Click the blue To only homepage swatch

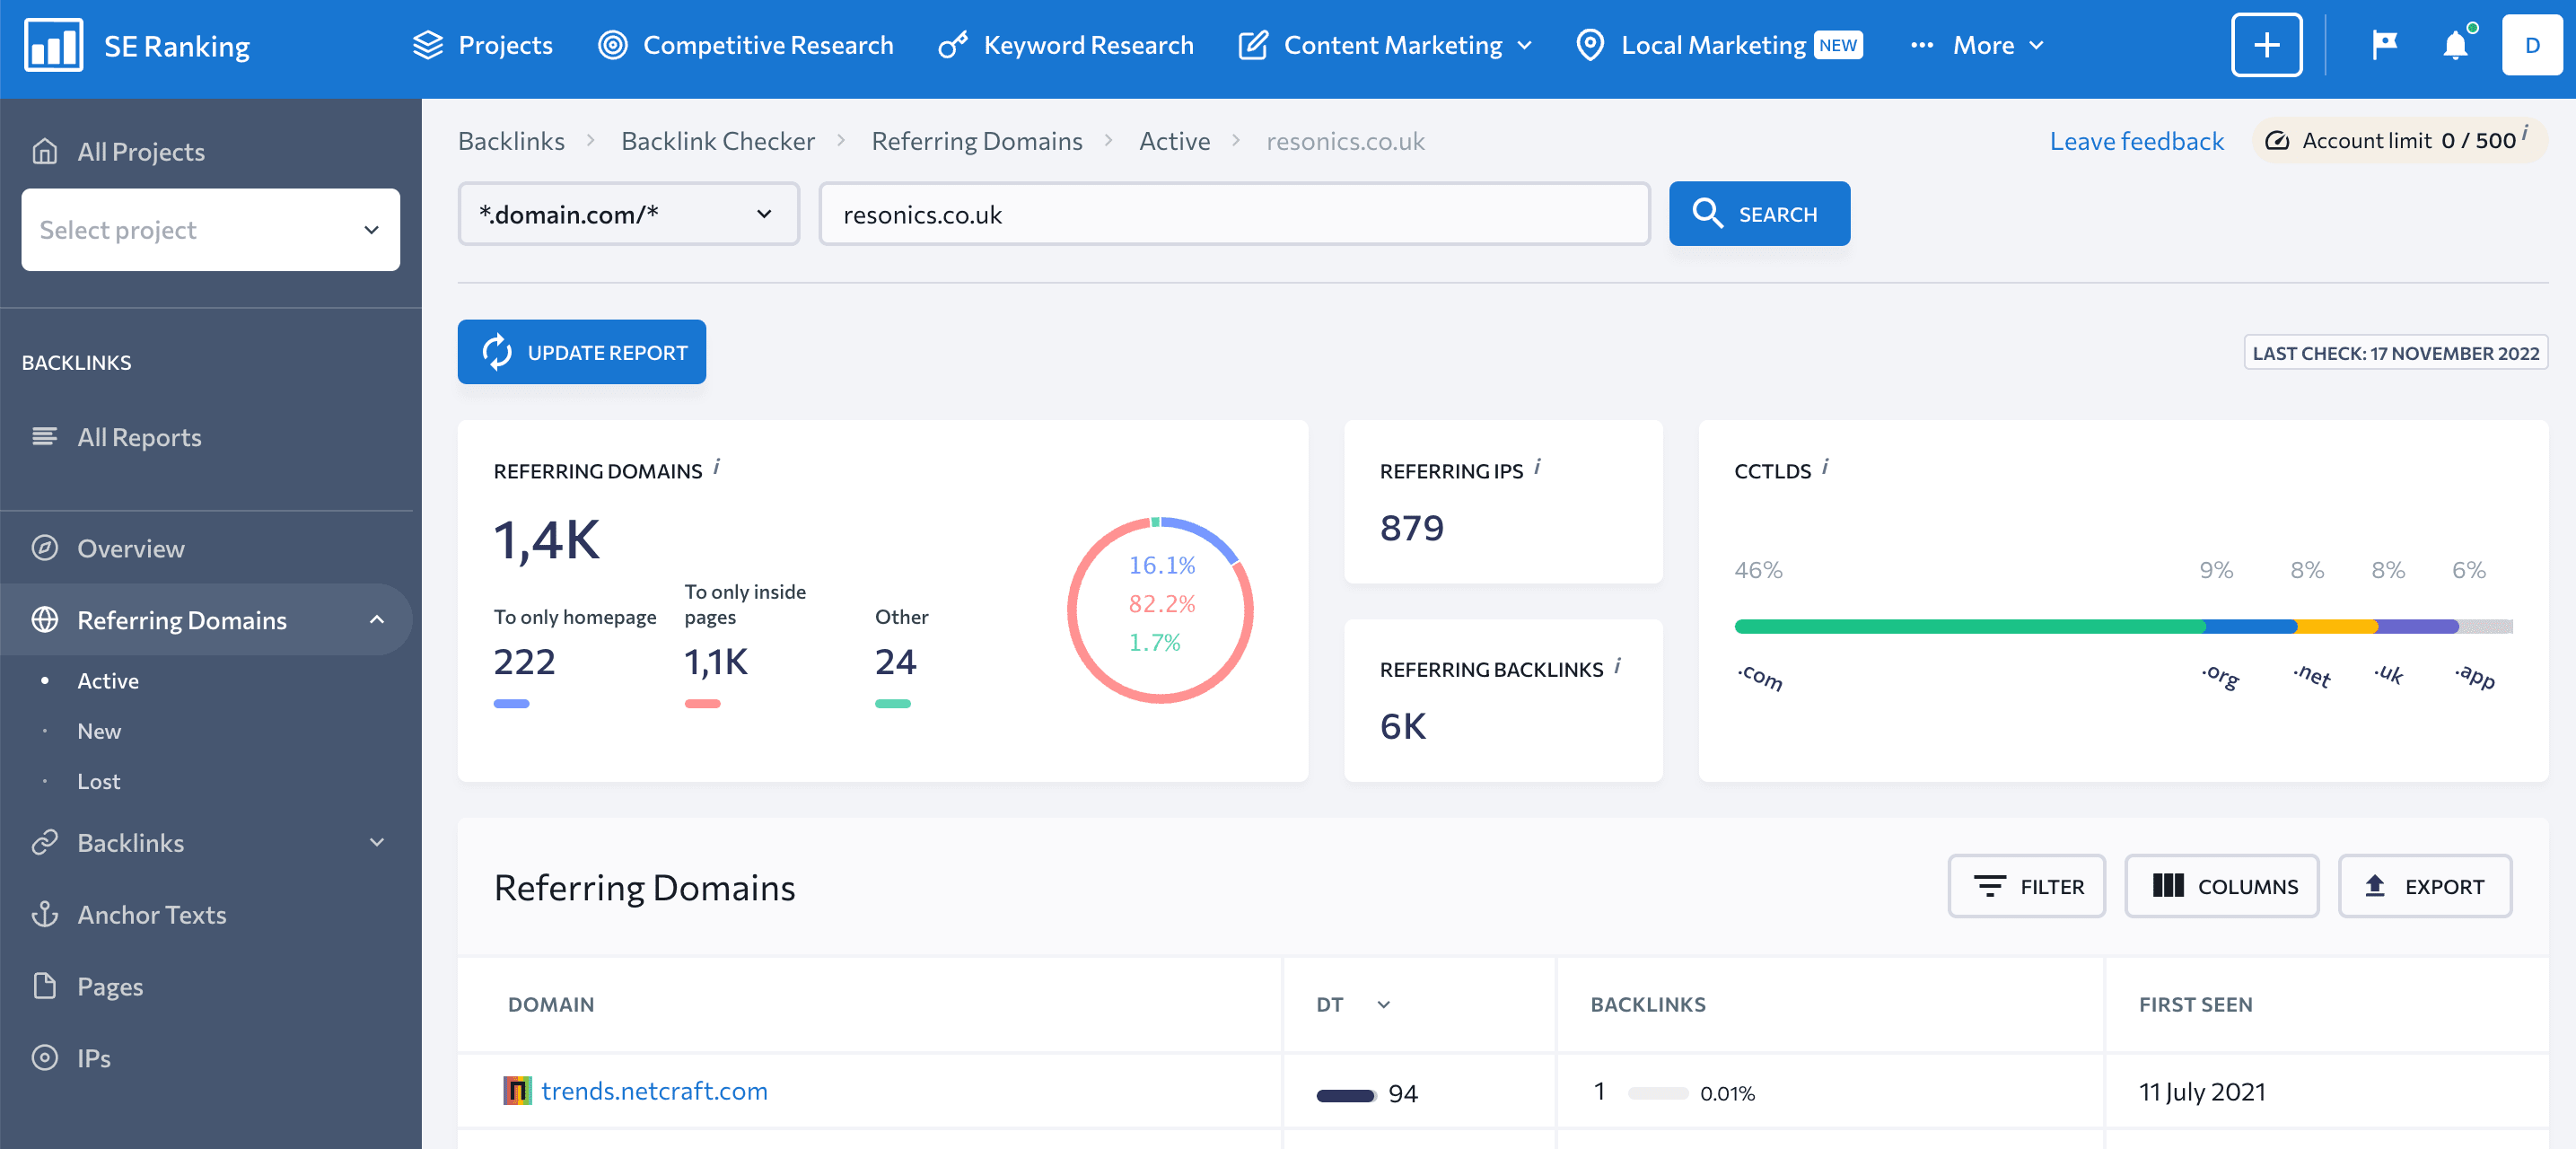point(511,704)
